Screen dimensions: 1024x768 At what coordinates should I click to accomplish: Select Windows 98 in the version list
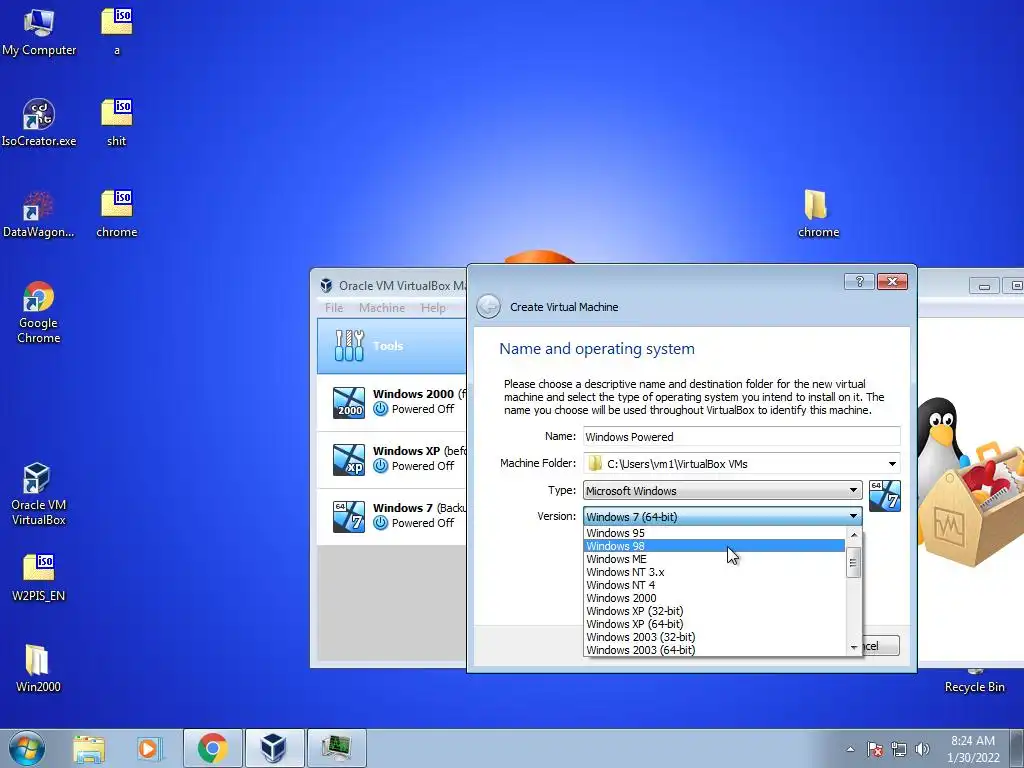[714, 546]
